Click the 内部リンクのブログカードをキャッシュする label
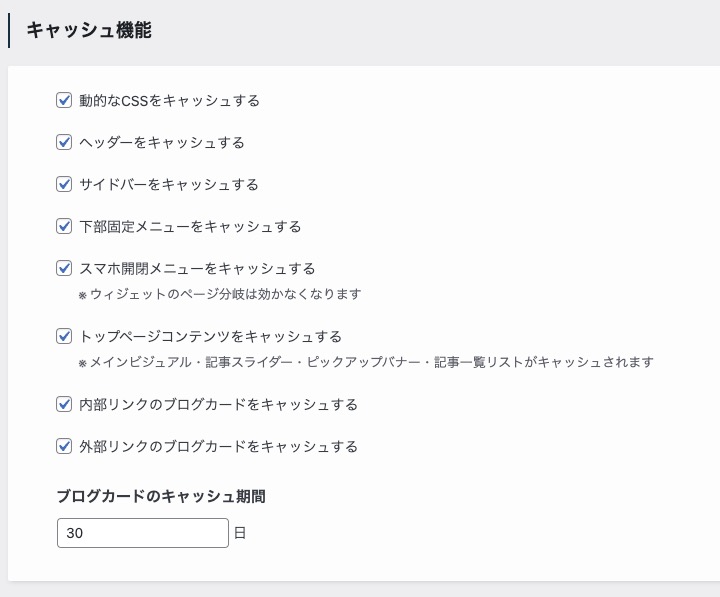720x597 pixels. pyautogui.click(x=219, y=405)
